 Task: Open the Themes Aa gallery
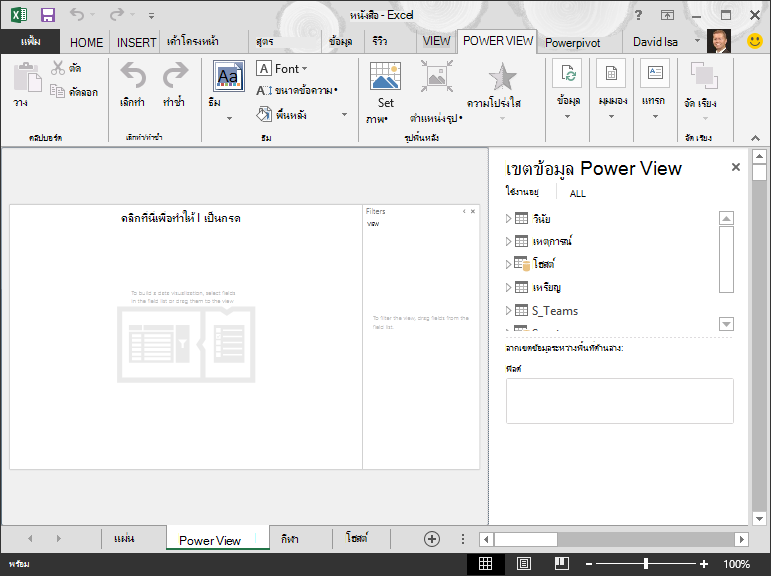(229, 76)
